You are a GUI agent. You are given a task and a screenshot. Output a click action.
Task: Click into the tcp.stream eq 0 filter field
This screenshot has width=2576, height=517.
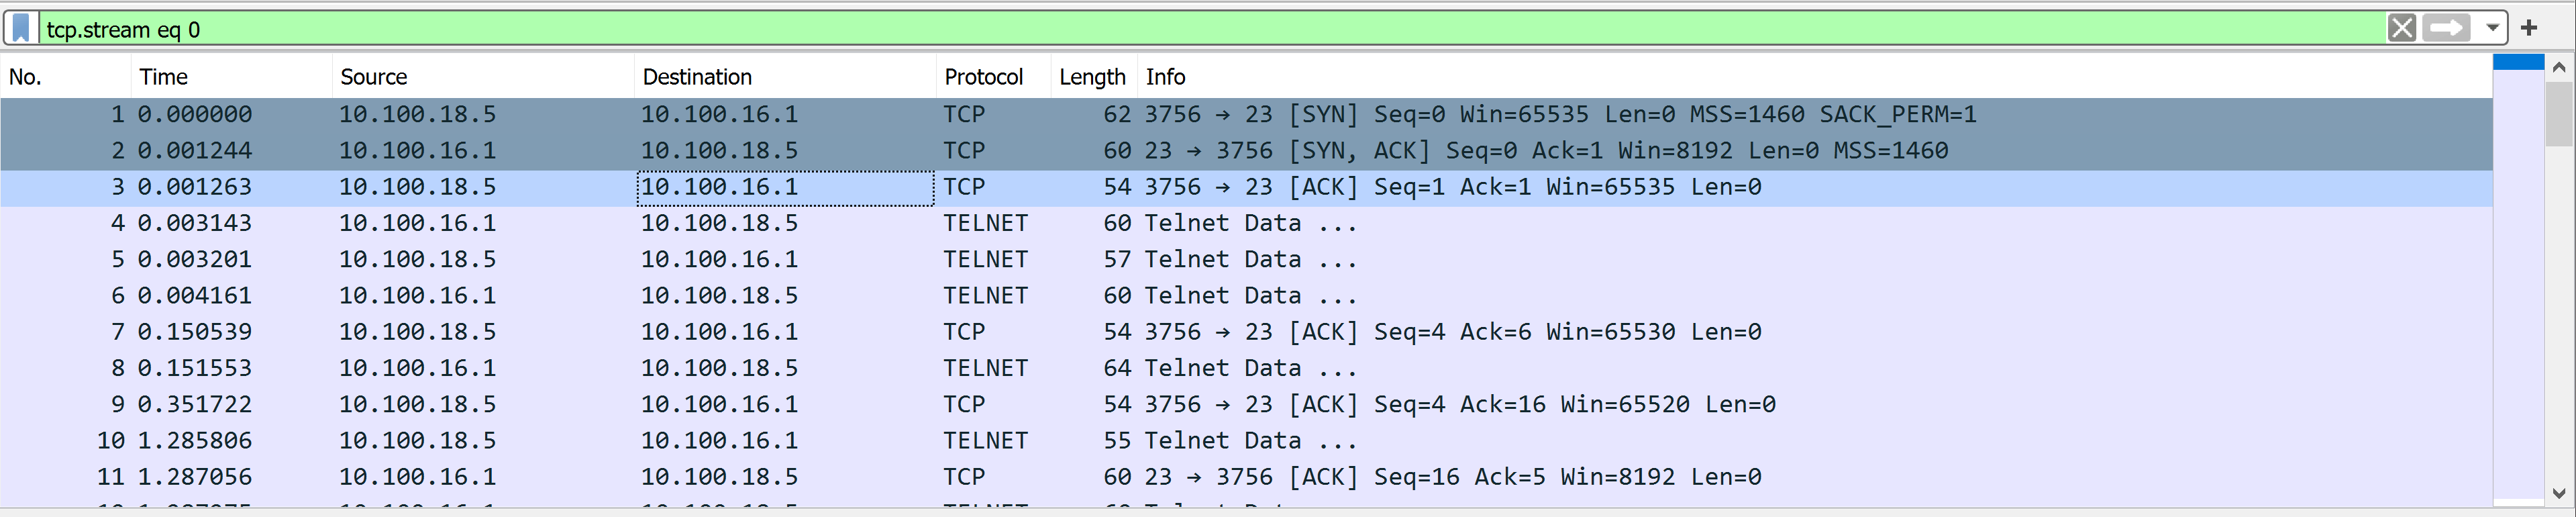[x=1200, y=29]
